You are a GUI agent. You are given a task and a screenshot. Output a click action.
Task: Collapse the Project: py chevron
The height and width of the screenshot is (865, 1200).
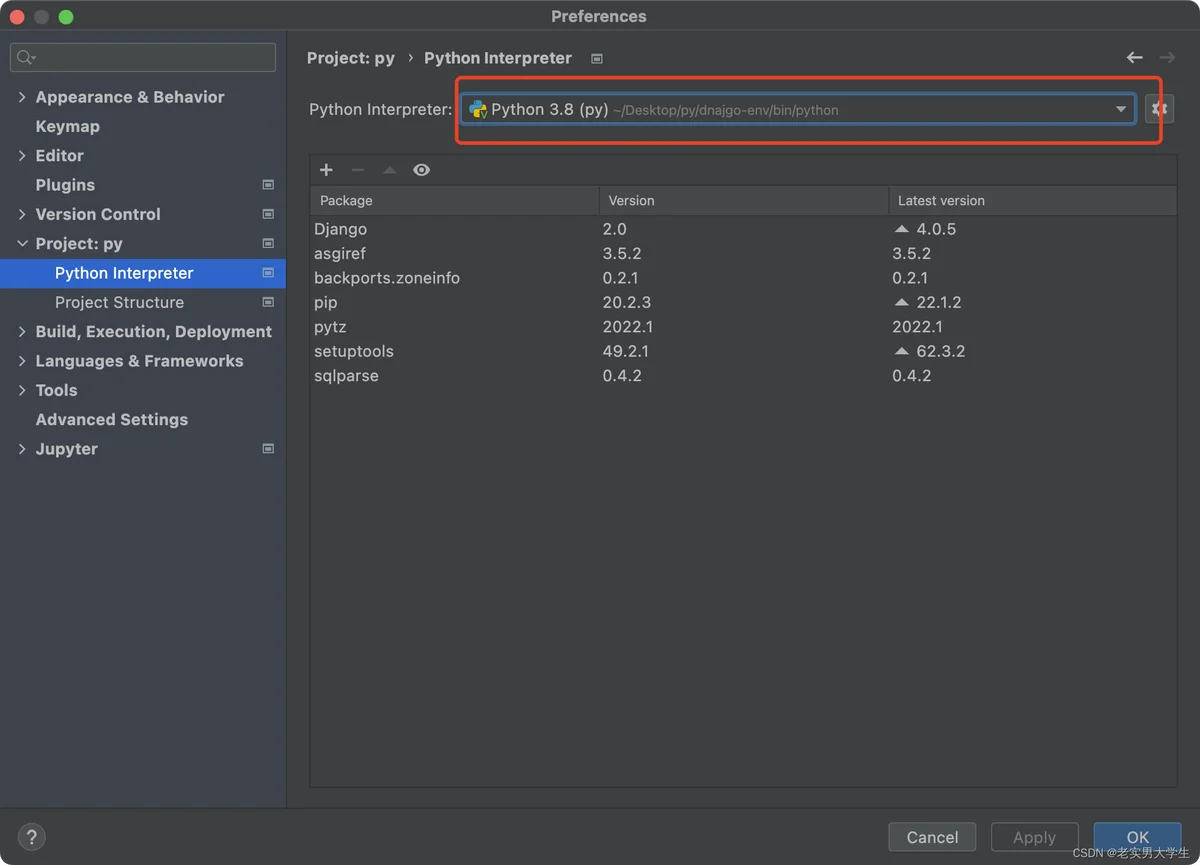click(x=22, y=244)
